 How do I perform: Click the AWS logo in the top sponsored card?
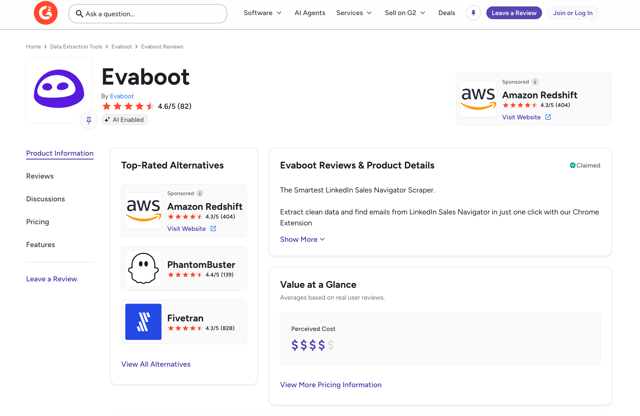click(x=478, y=99)
